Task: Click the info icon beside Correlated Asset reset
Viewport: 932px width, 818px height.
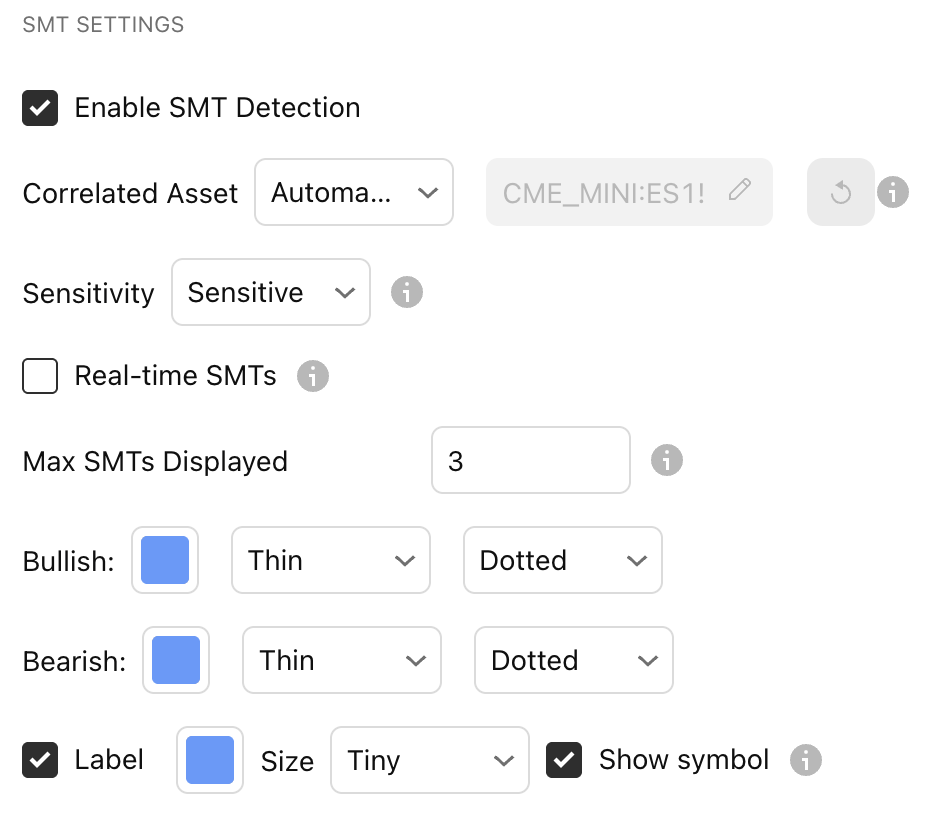Action: [x=892, y=192]
